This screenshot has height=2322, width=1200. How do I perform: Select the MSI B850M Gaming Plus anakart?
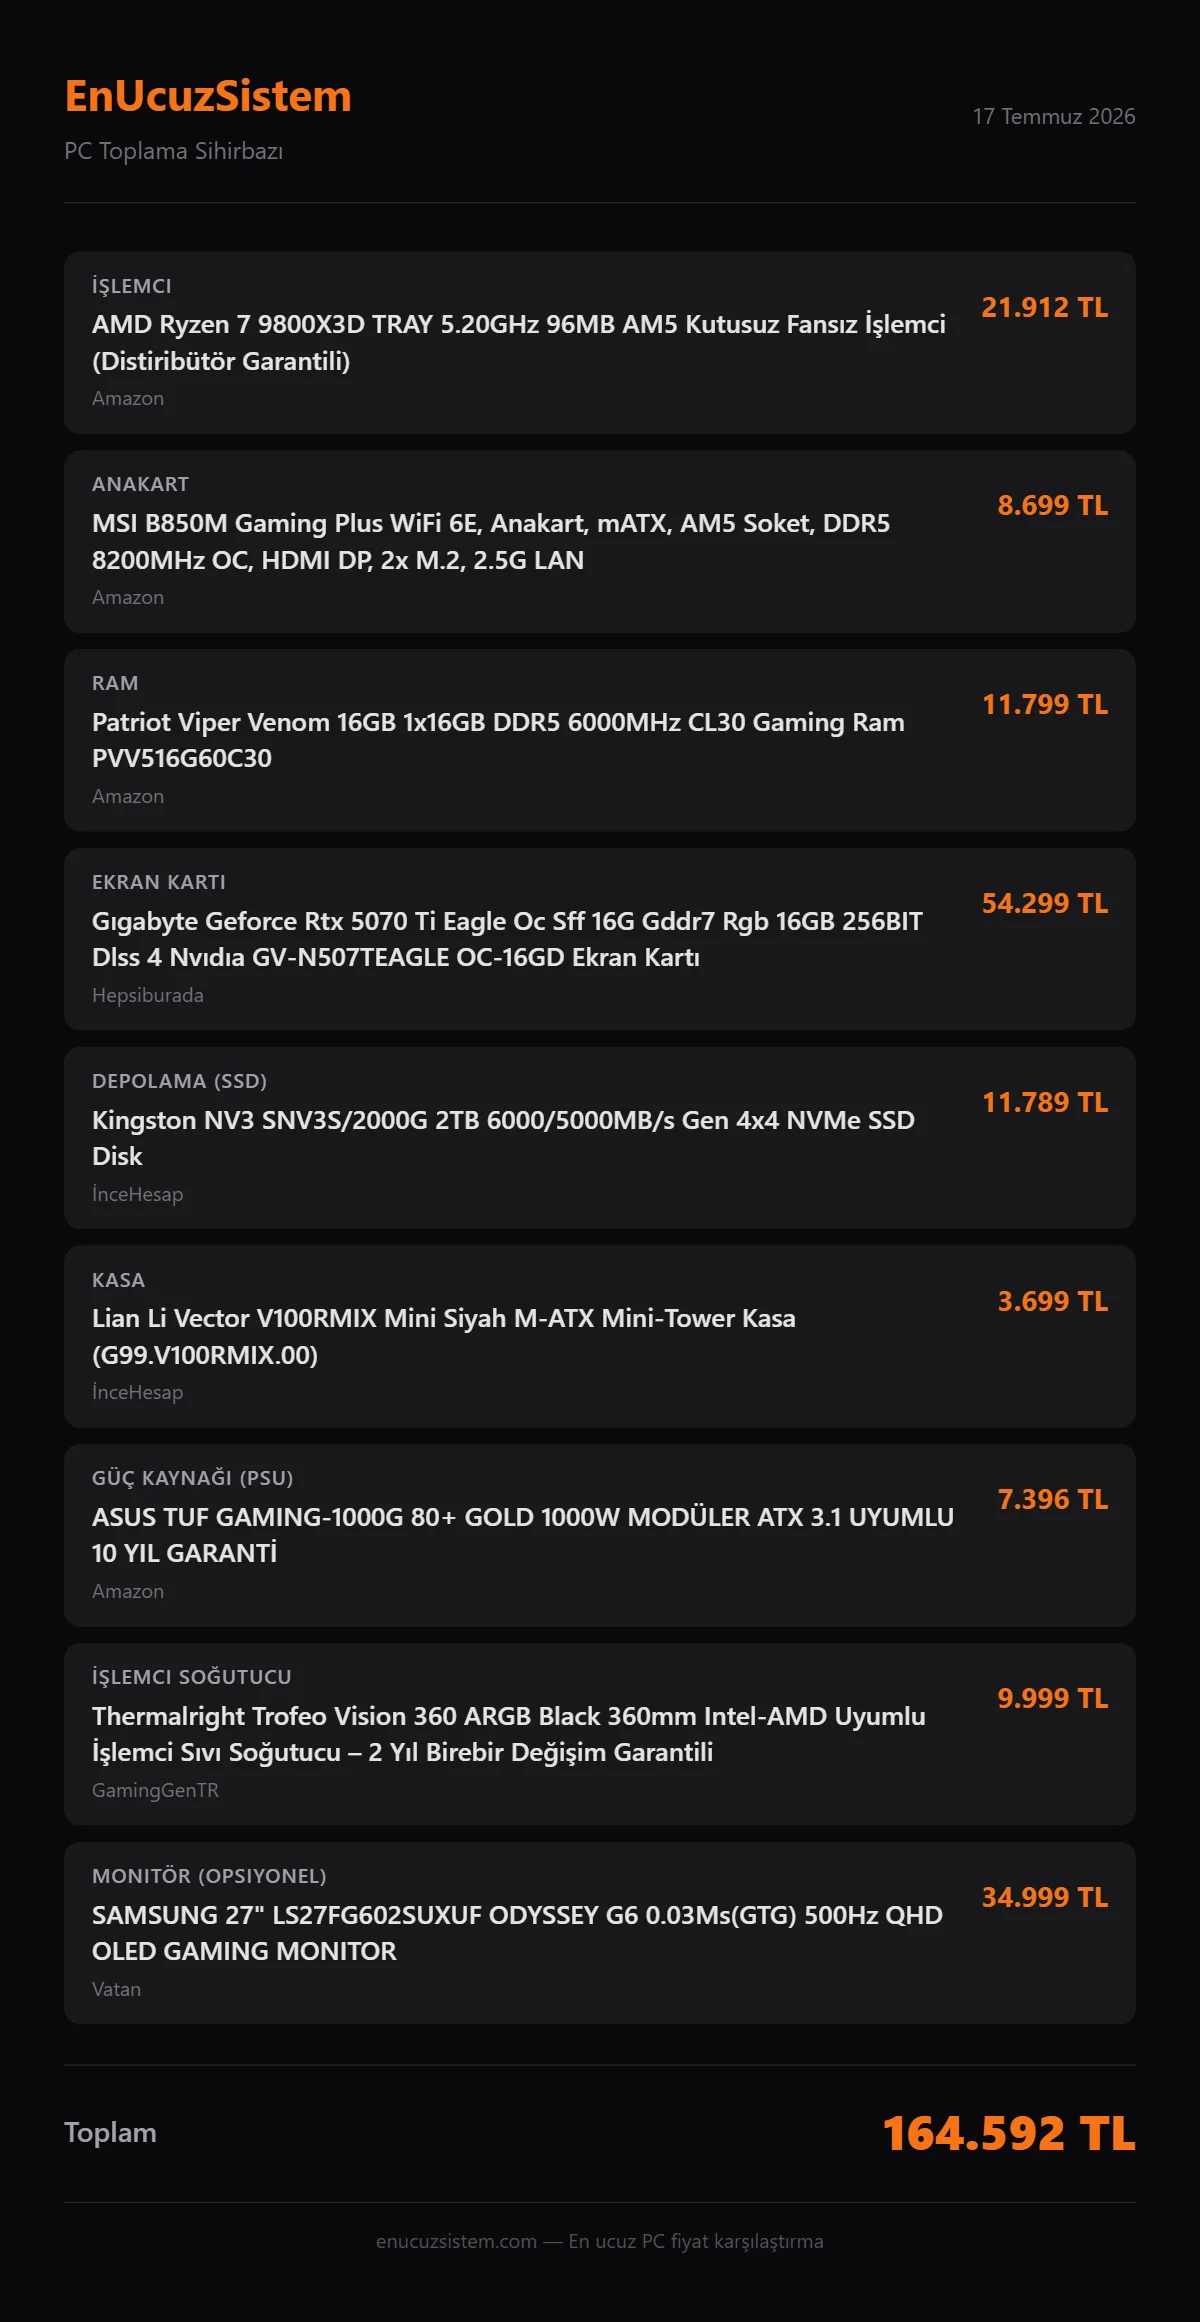tap(491, 541)
